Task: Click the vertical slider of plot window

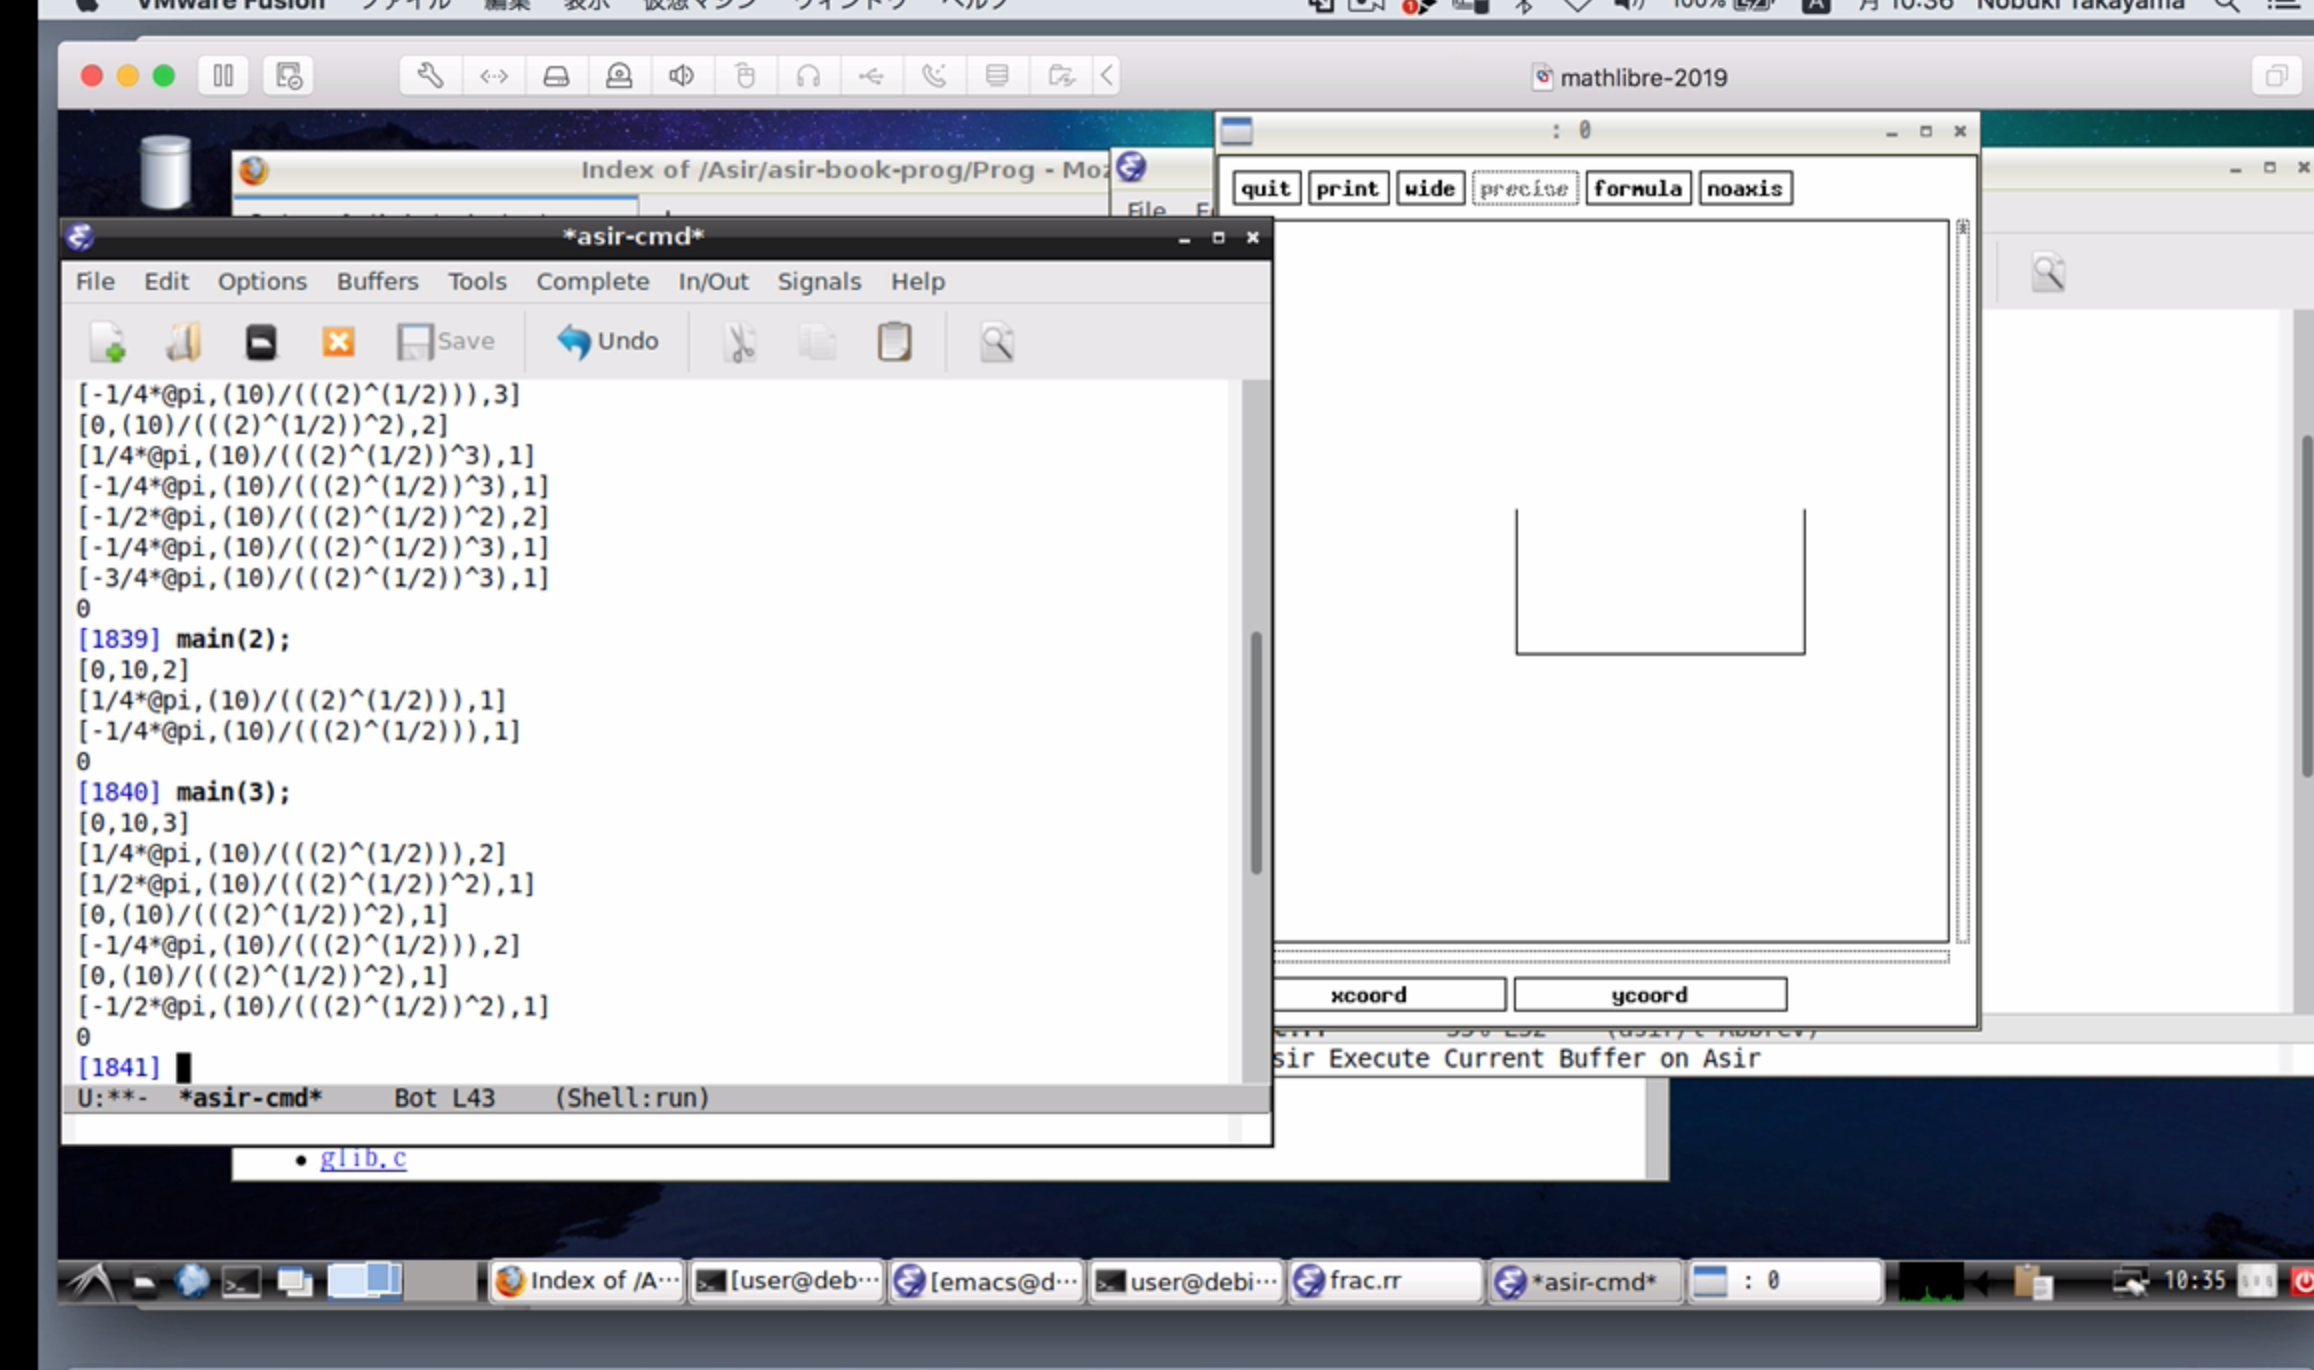Action: 1962,581
